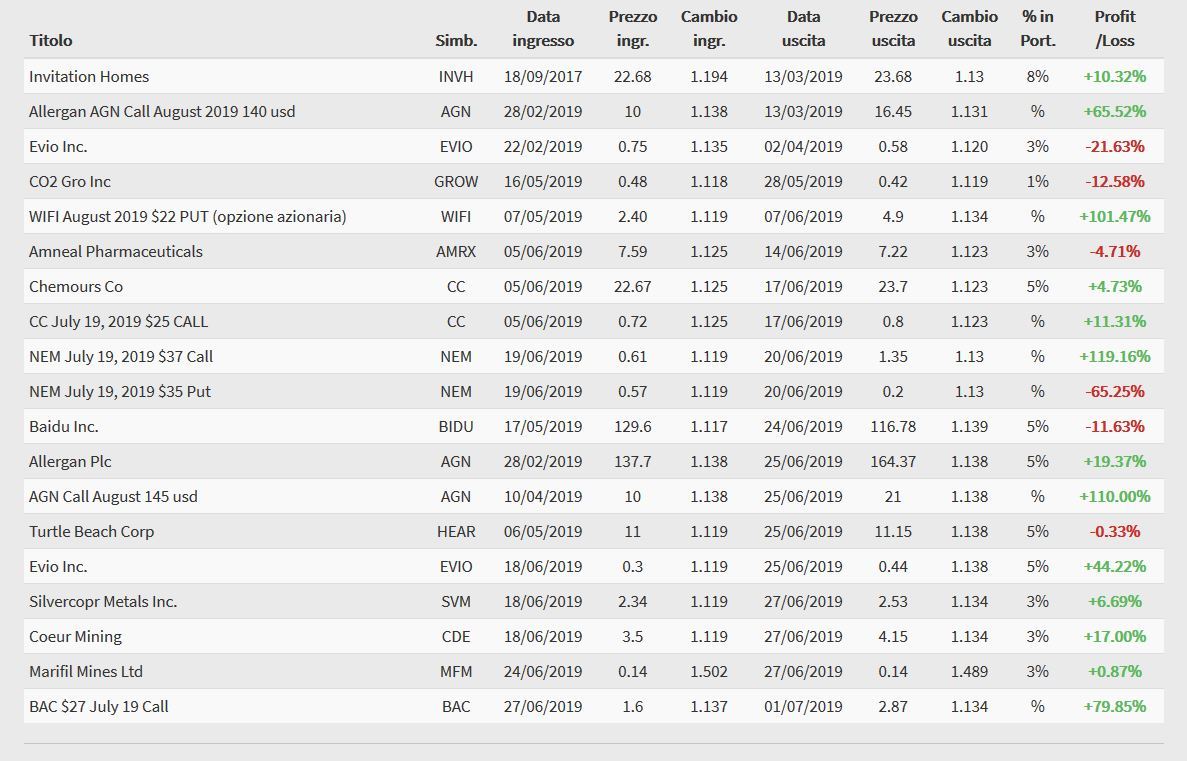Viewport: 1187px width, 761px height.
Task: Click the 01/07/2019 exit date
Action: tap(803, 706)
